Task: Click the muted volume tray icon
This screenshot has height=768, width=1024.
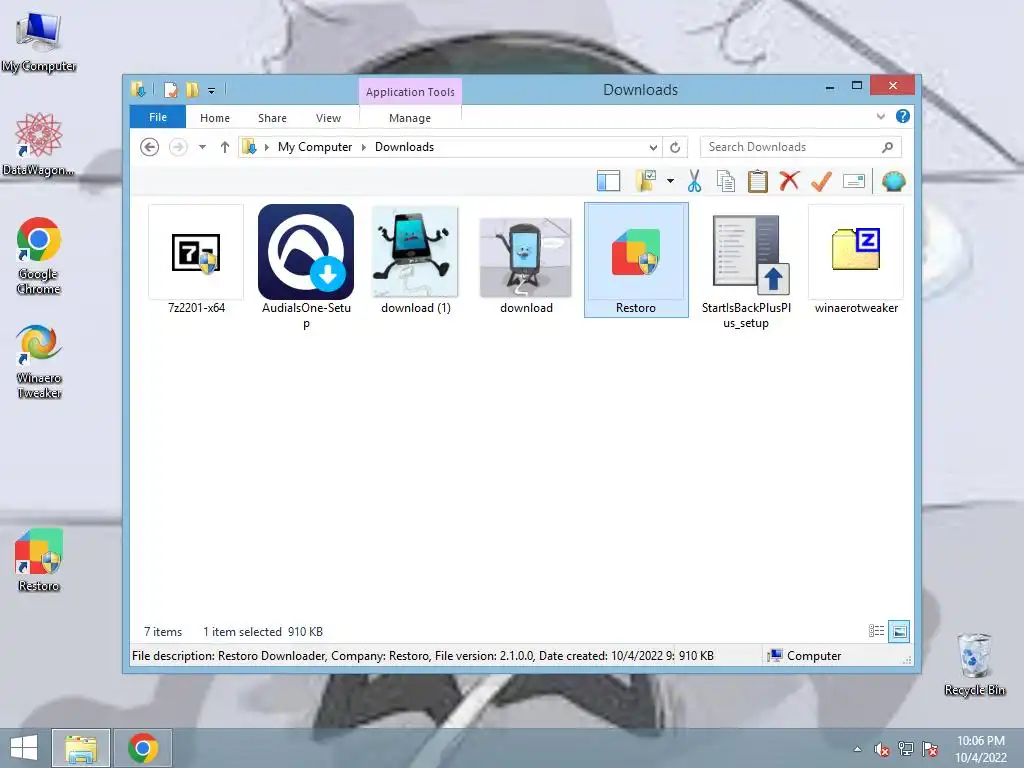Action: [882, 749]
